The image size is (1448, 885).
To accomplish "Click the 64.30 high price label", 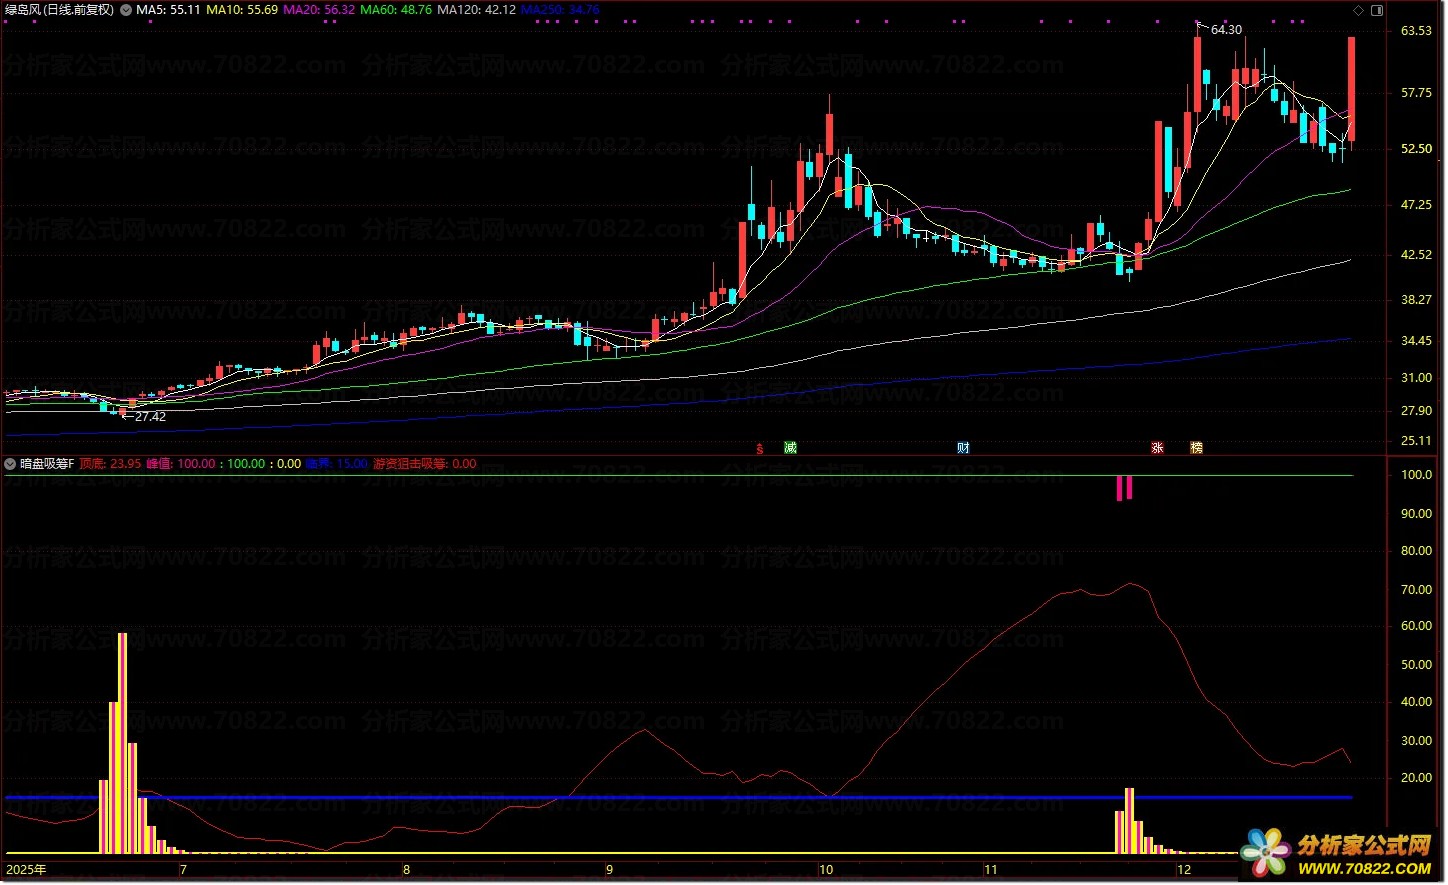I will click(1226, 30).
